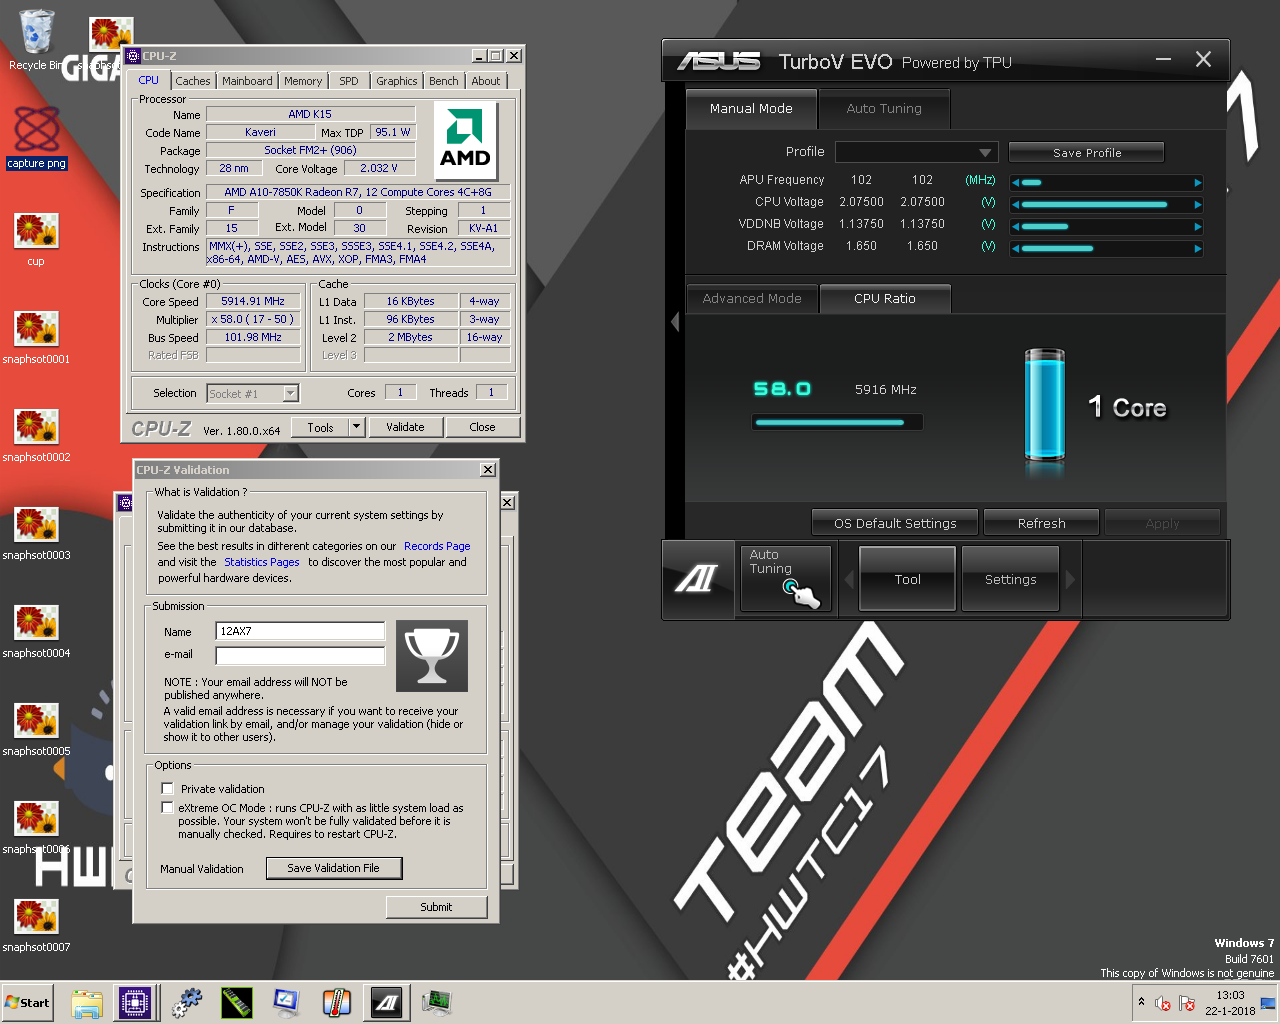Open the Tool button in AI Suite
Viewport: 1280px width, 1024px height.
(x=907, y=579)
